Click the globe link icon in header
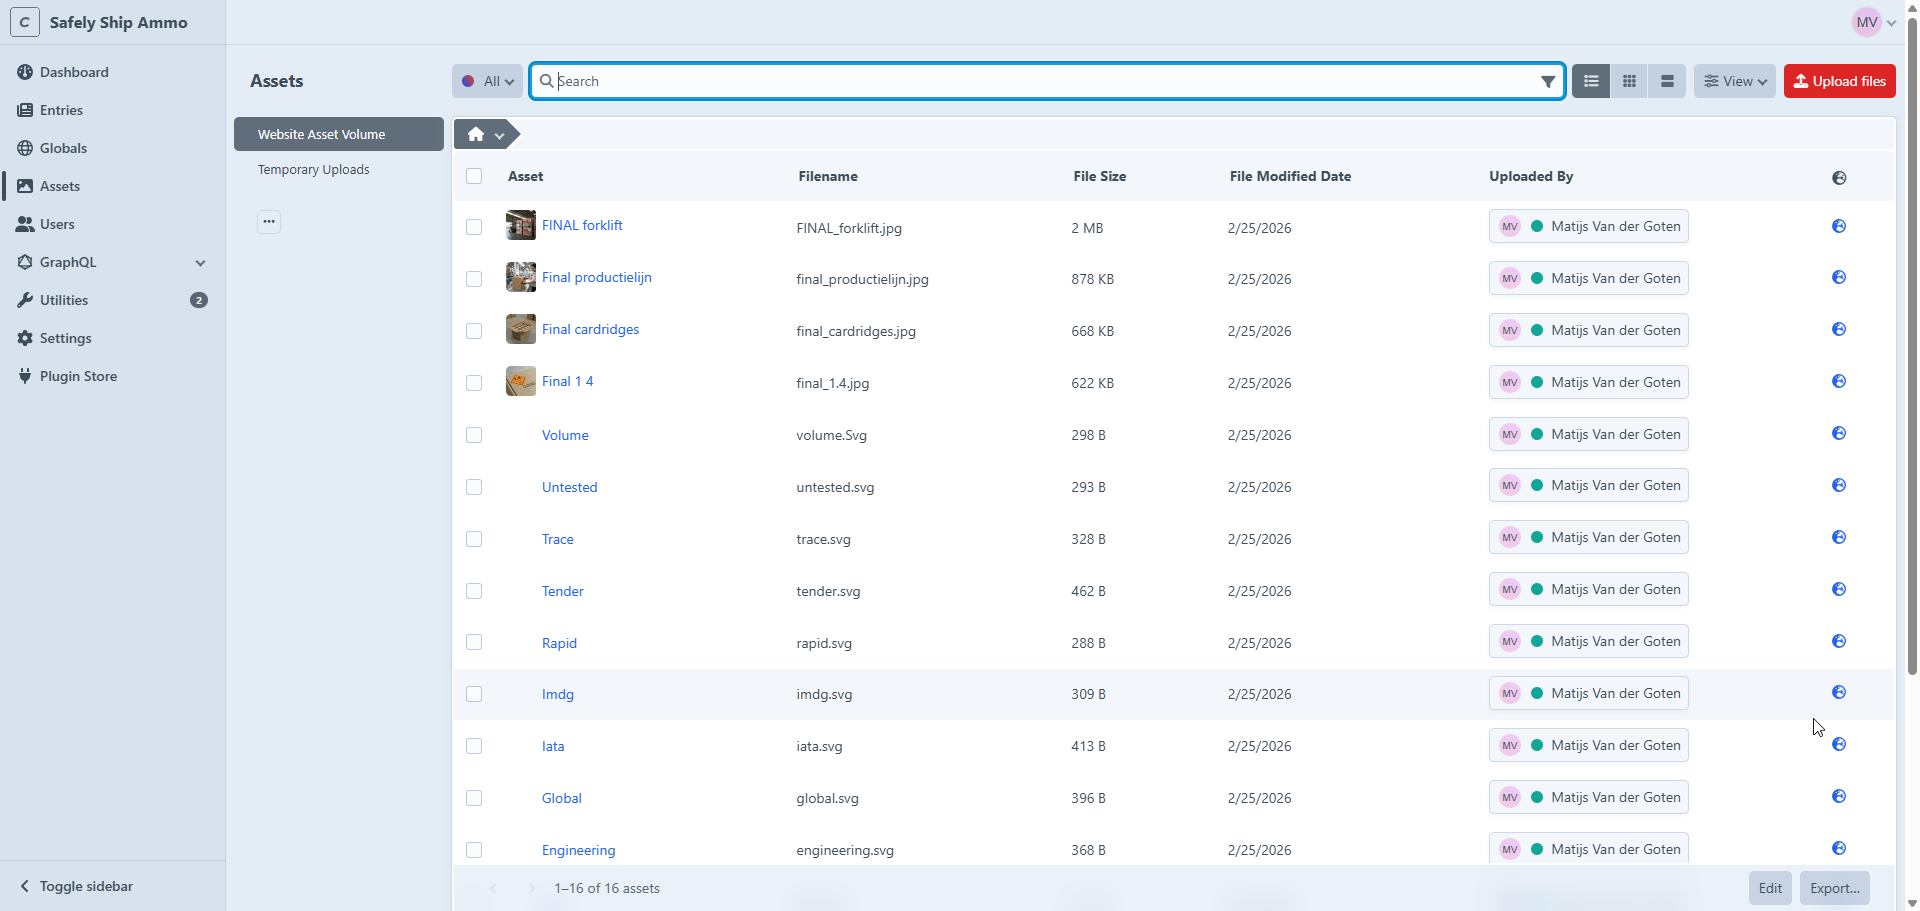 click(1839, 178)
